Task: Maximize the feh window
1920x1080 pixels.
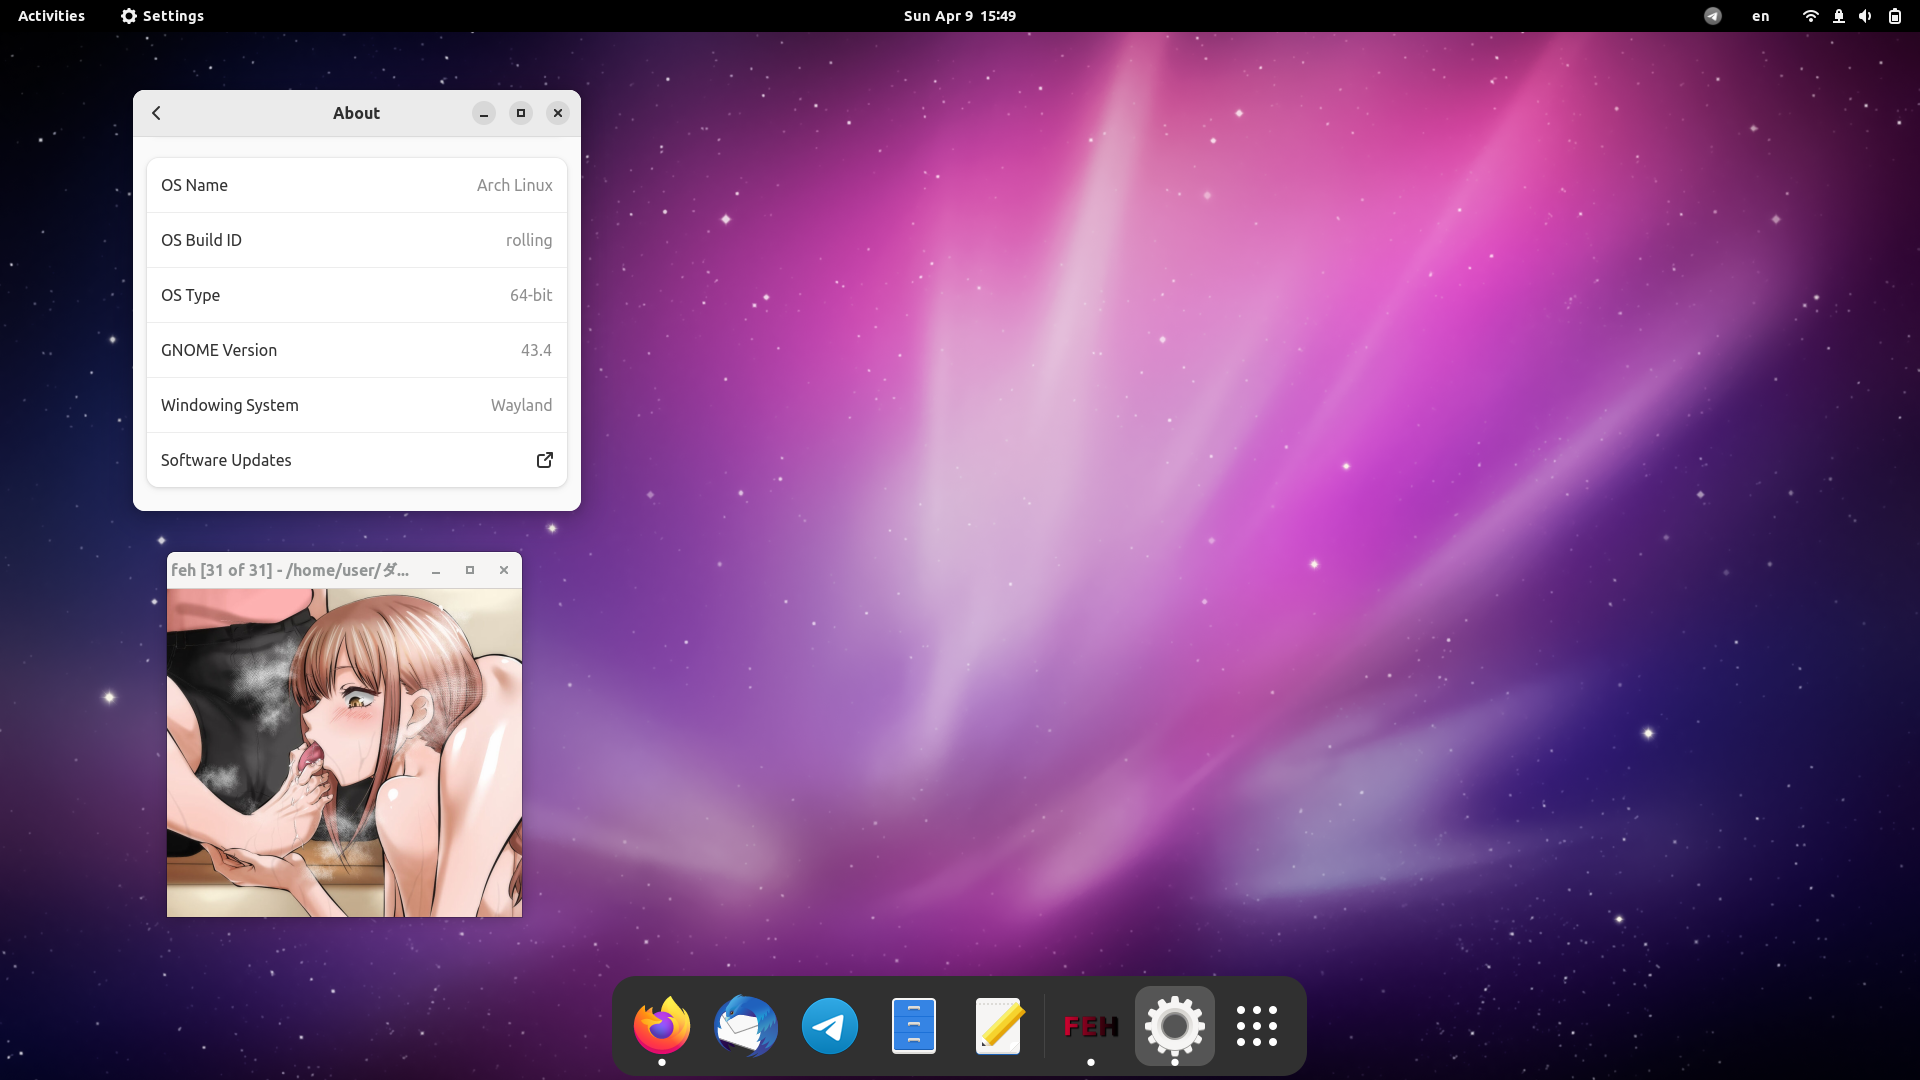Action: click(x=470, y=570)
